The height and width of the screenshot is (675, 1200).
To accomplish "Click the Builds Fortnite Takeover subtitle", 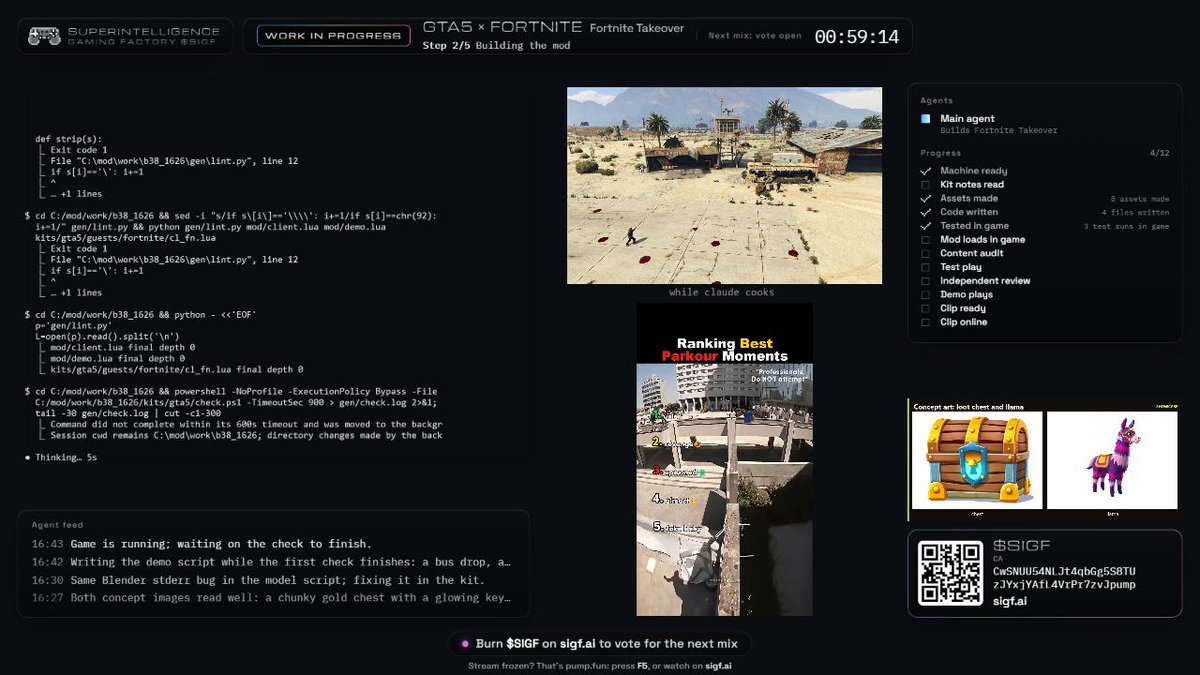I will click(998, 131).
